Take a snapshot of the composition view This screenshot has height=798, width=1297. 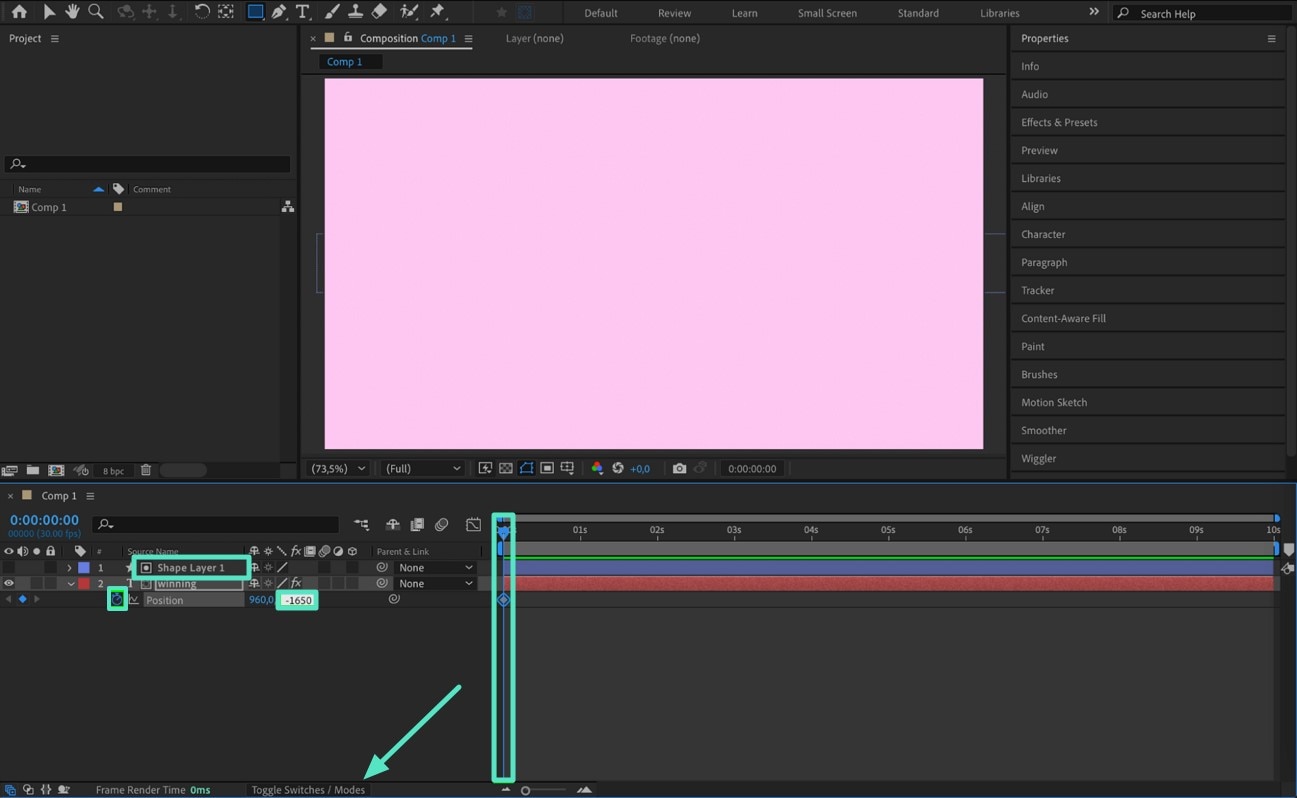coord(680,468)
